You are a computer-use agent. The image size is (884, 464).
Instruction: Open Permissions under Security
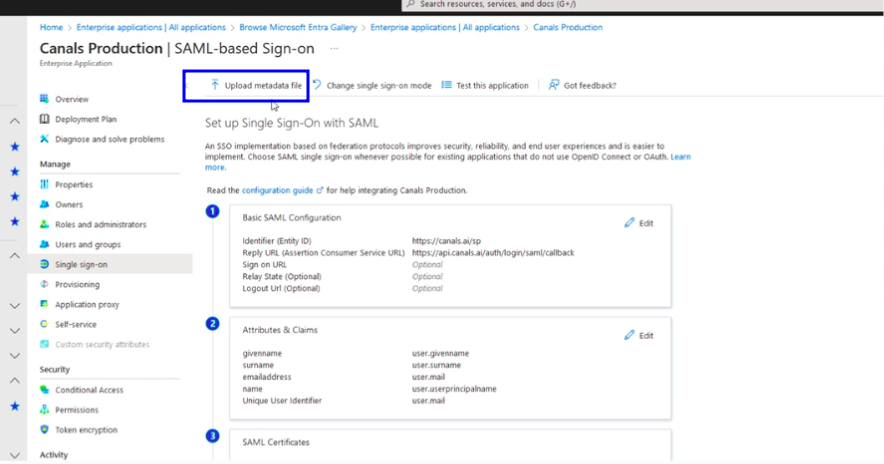[x=77, y=410]
